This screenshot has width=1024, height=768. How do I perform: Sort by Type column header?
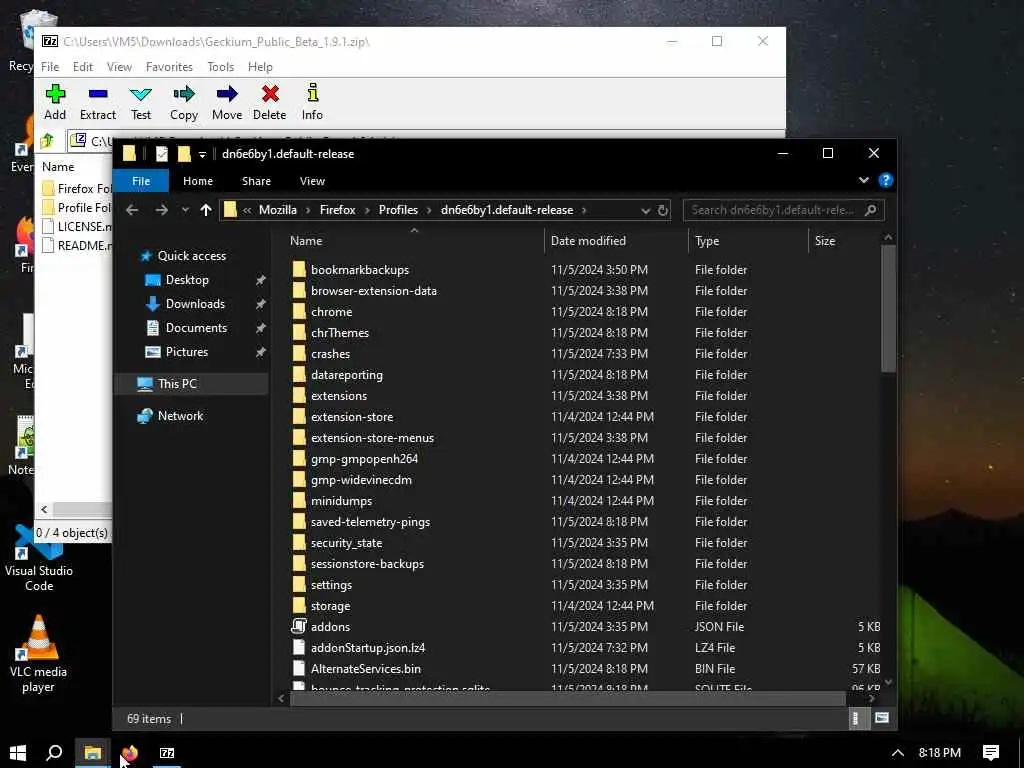[x=707, y=240]
